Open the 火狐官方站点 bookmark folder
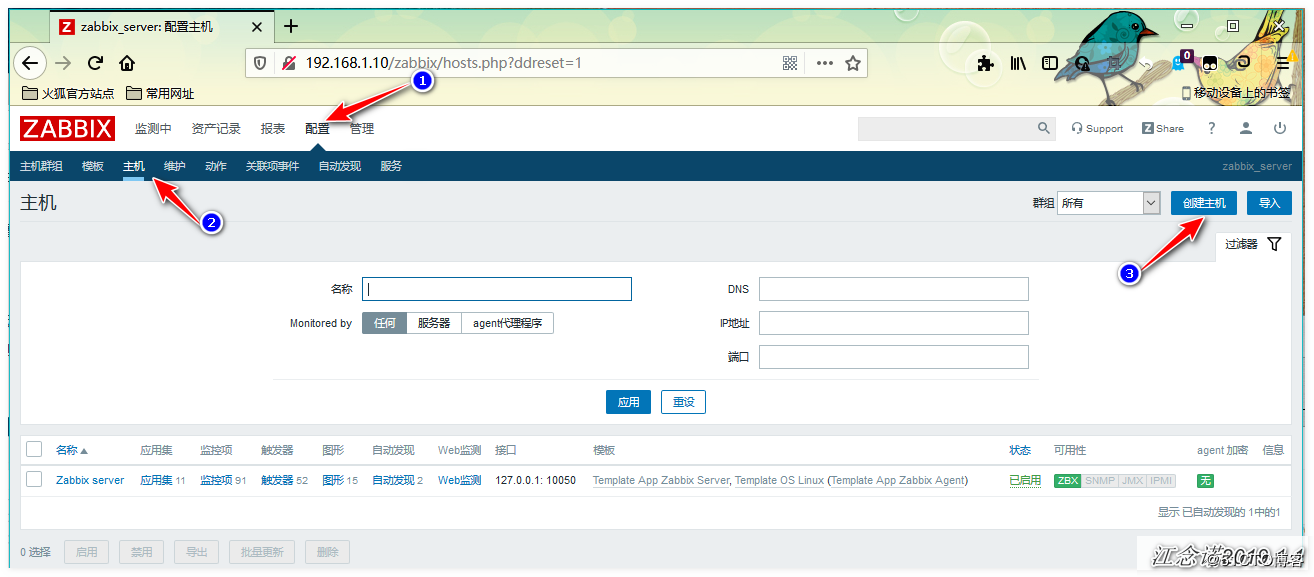1314x577 pixels. click(x=68, y=93)
